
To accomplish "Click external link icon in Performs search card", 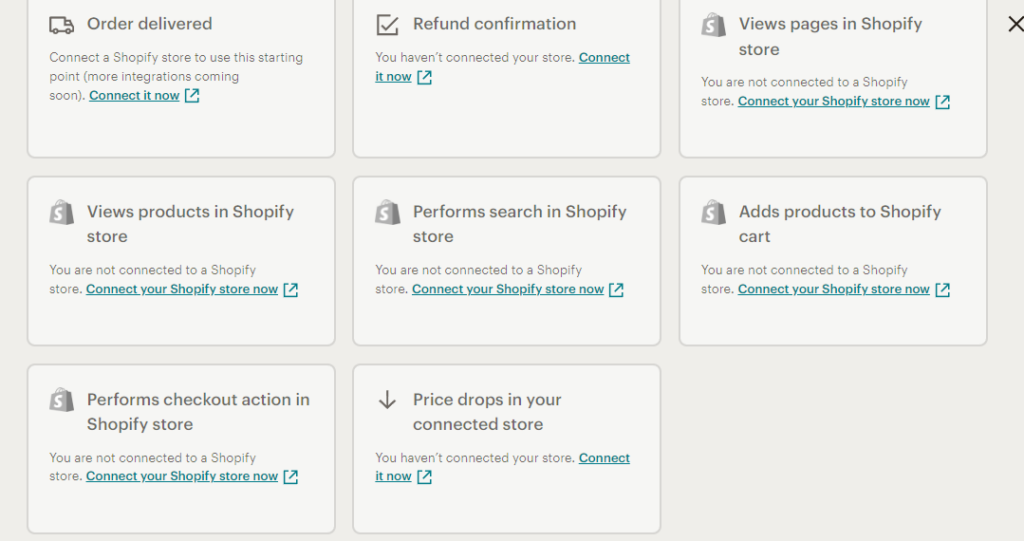I will point(616,289).
